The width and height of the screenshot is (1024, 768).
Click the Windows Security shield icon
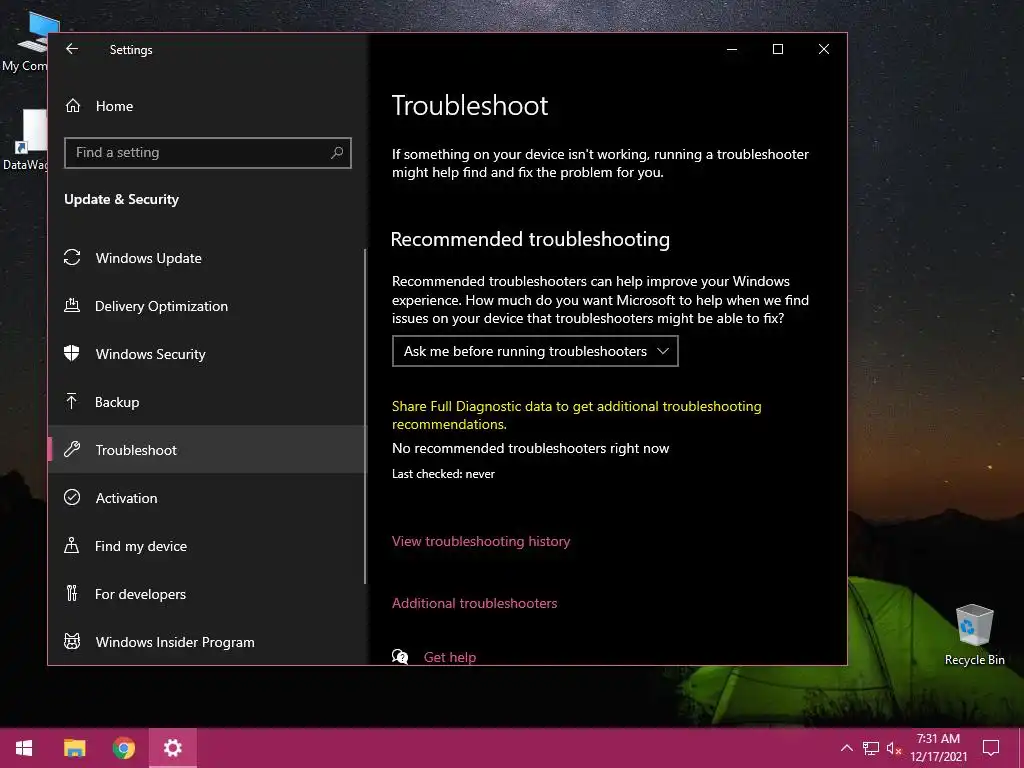[x=72, y=353]
